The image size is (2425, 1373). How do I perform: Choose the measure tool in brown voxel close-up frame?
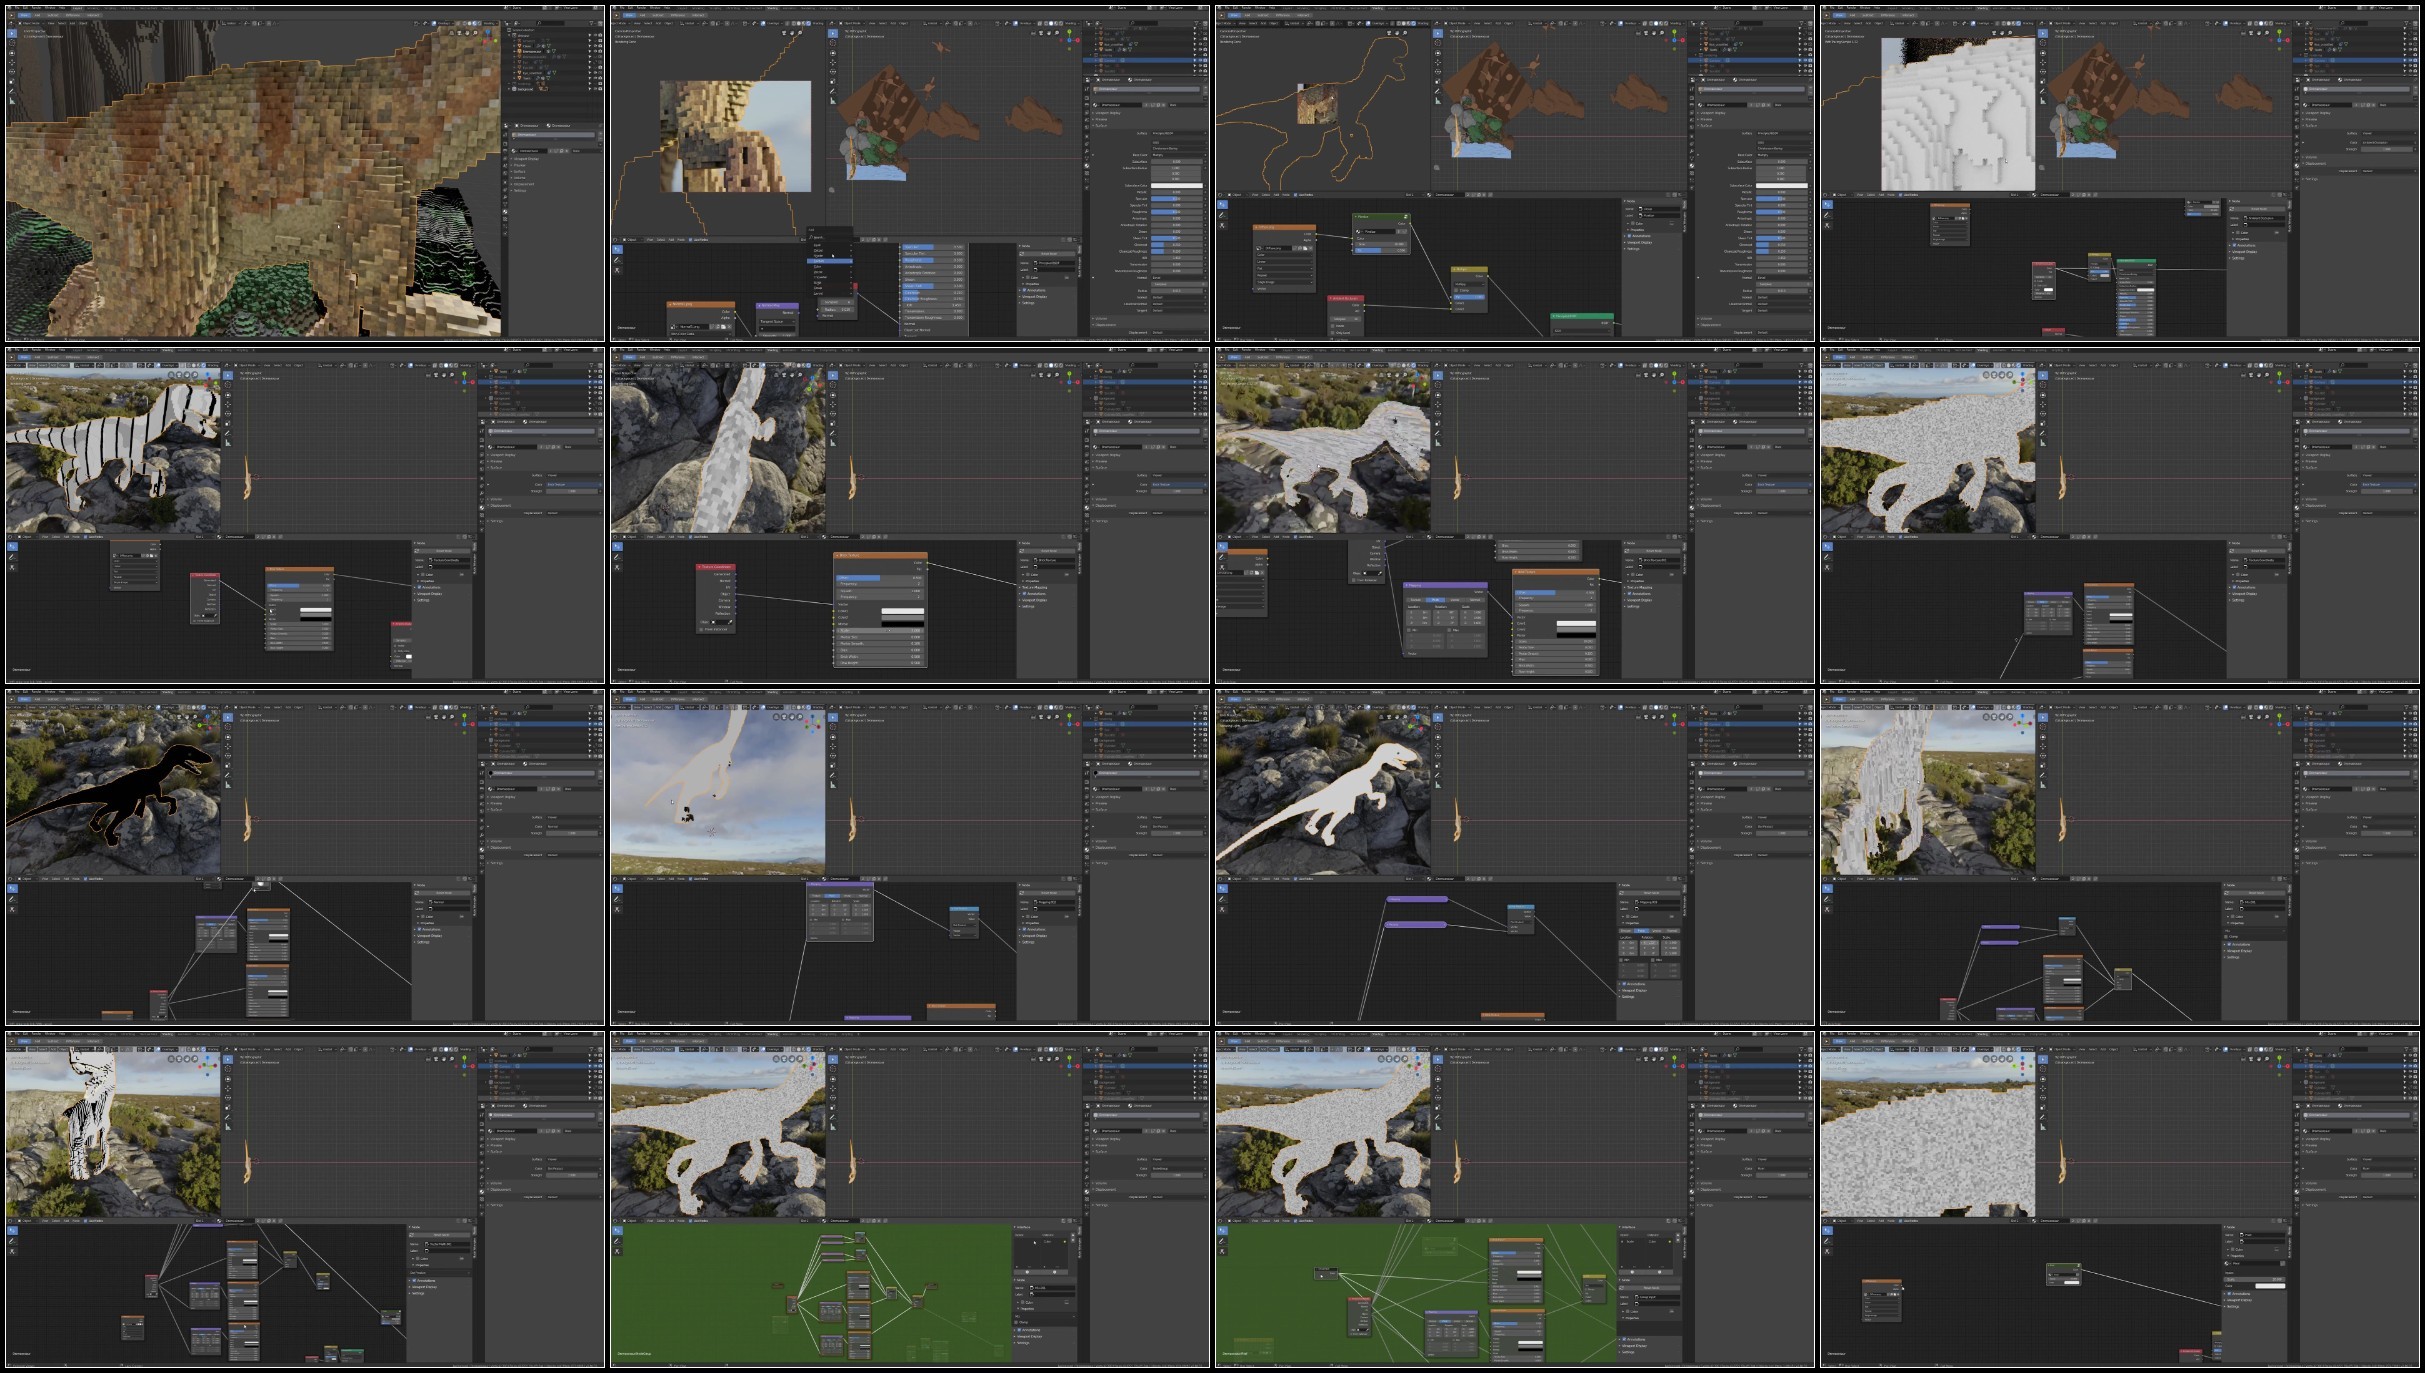12,100
